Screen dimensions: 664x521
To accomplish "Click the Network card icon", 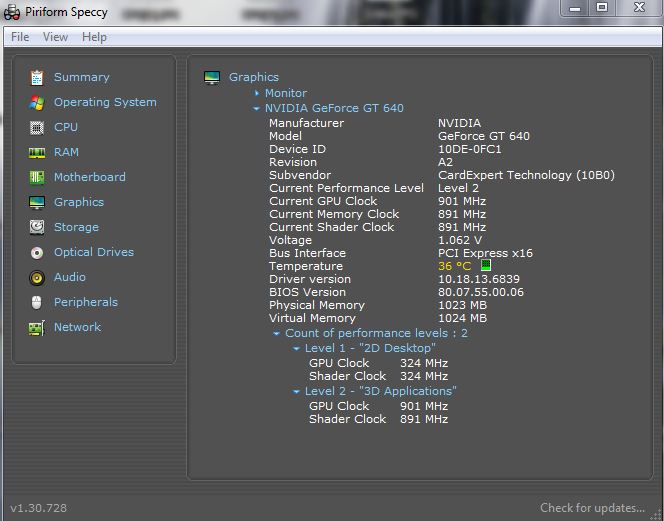I will (x=37, y=328).
